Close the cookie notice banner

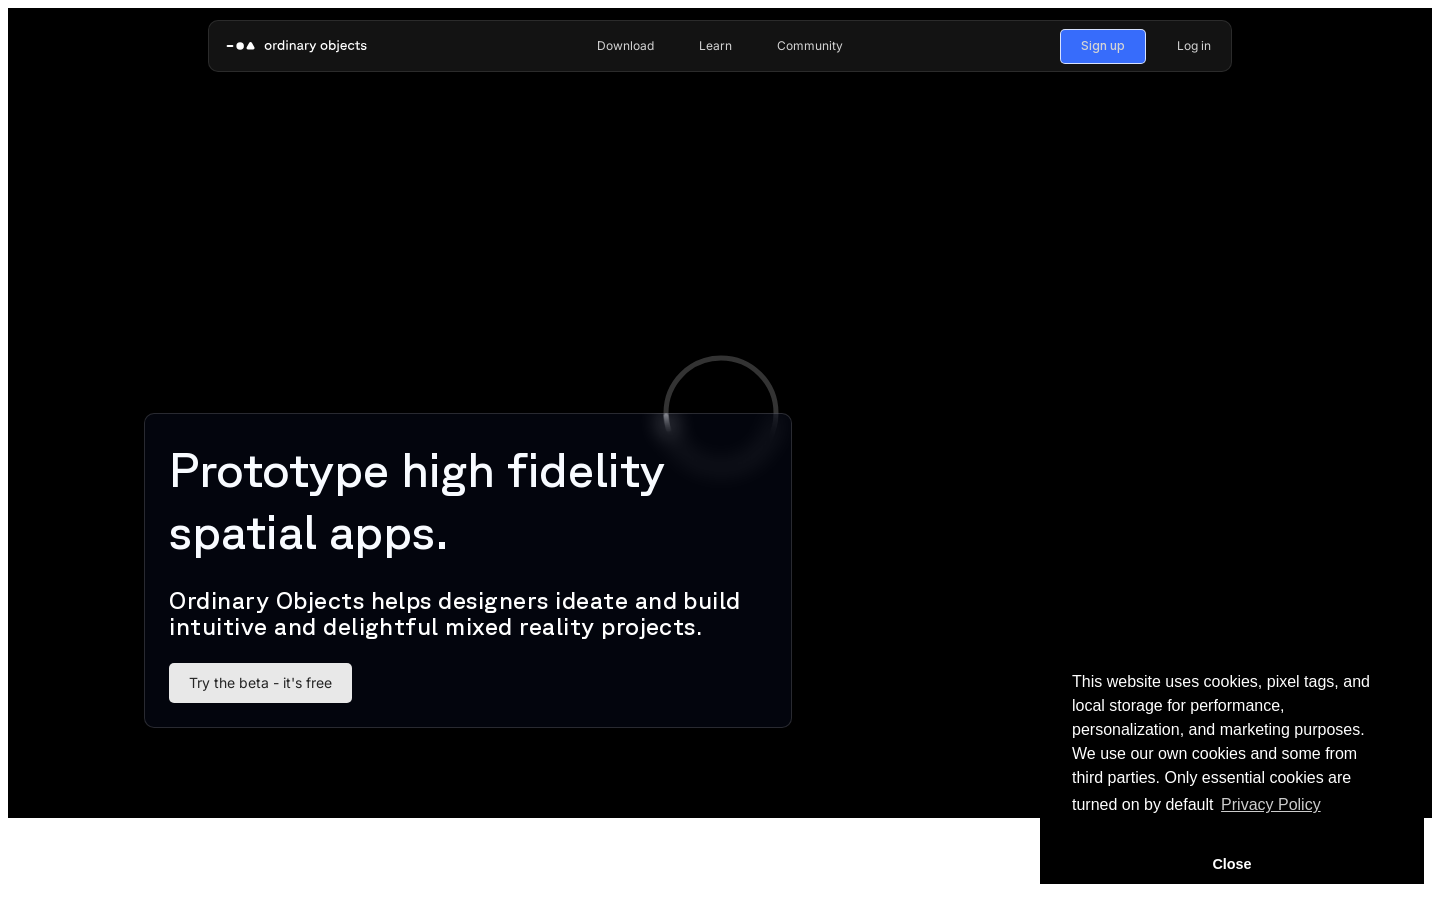(x=1231, y=864)
